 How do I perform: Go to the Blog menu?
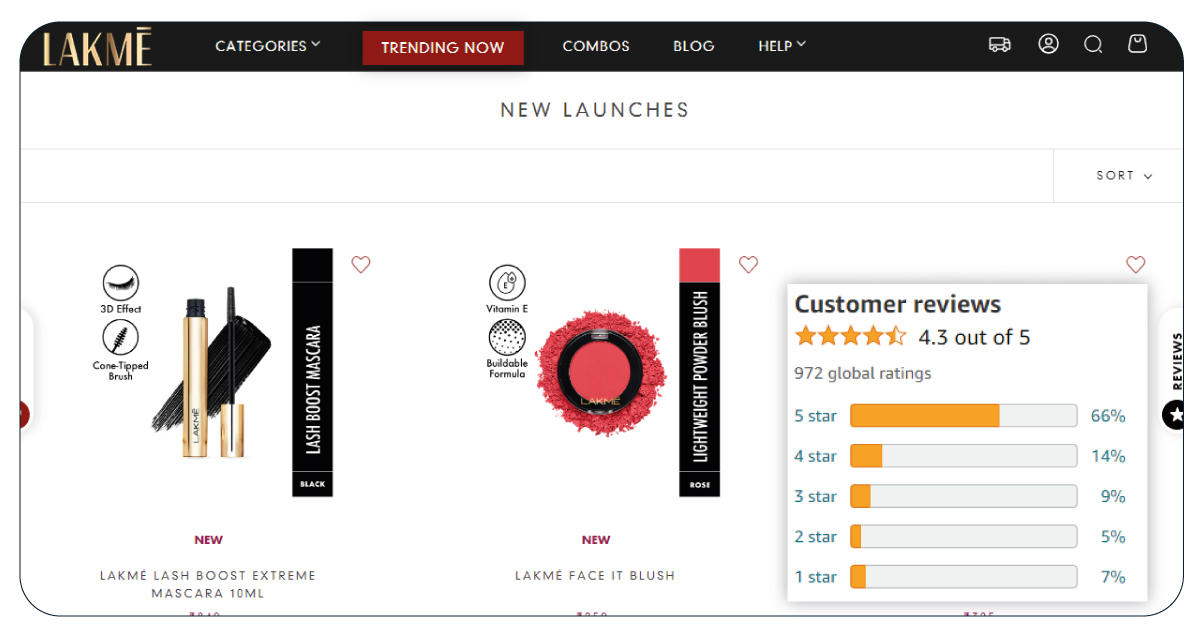click(694, 45)
